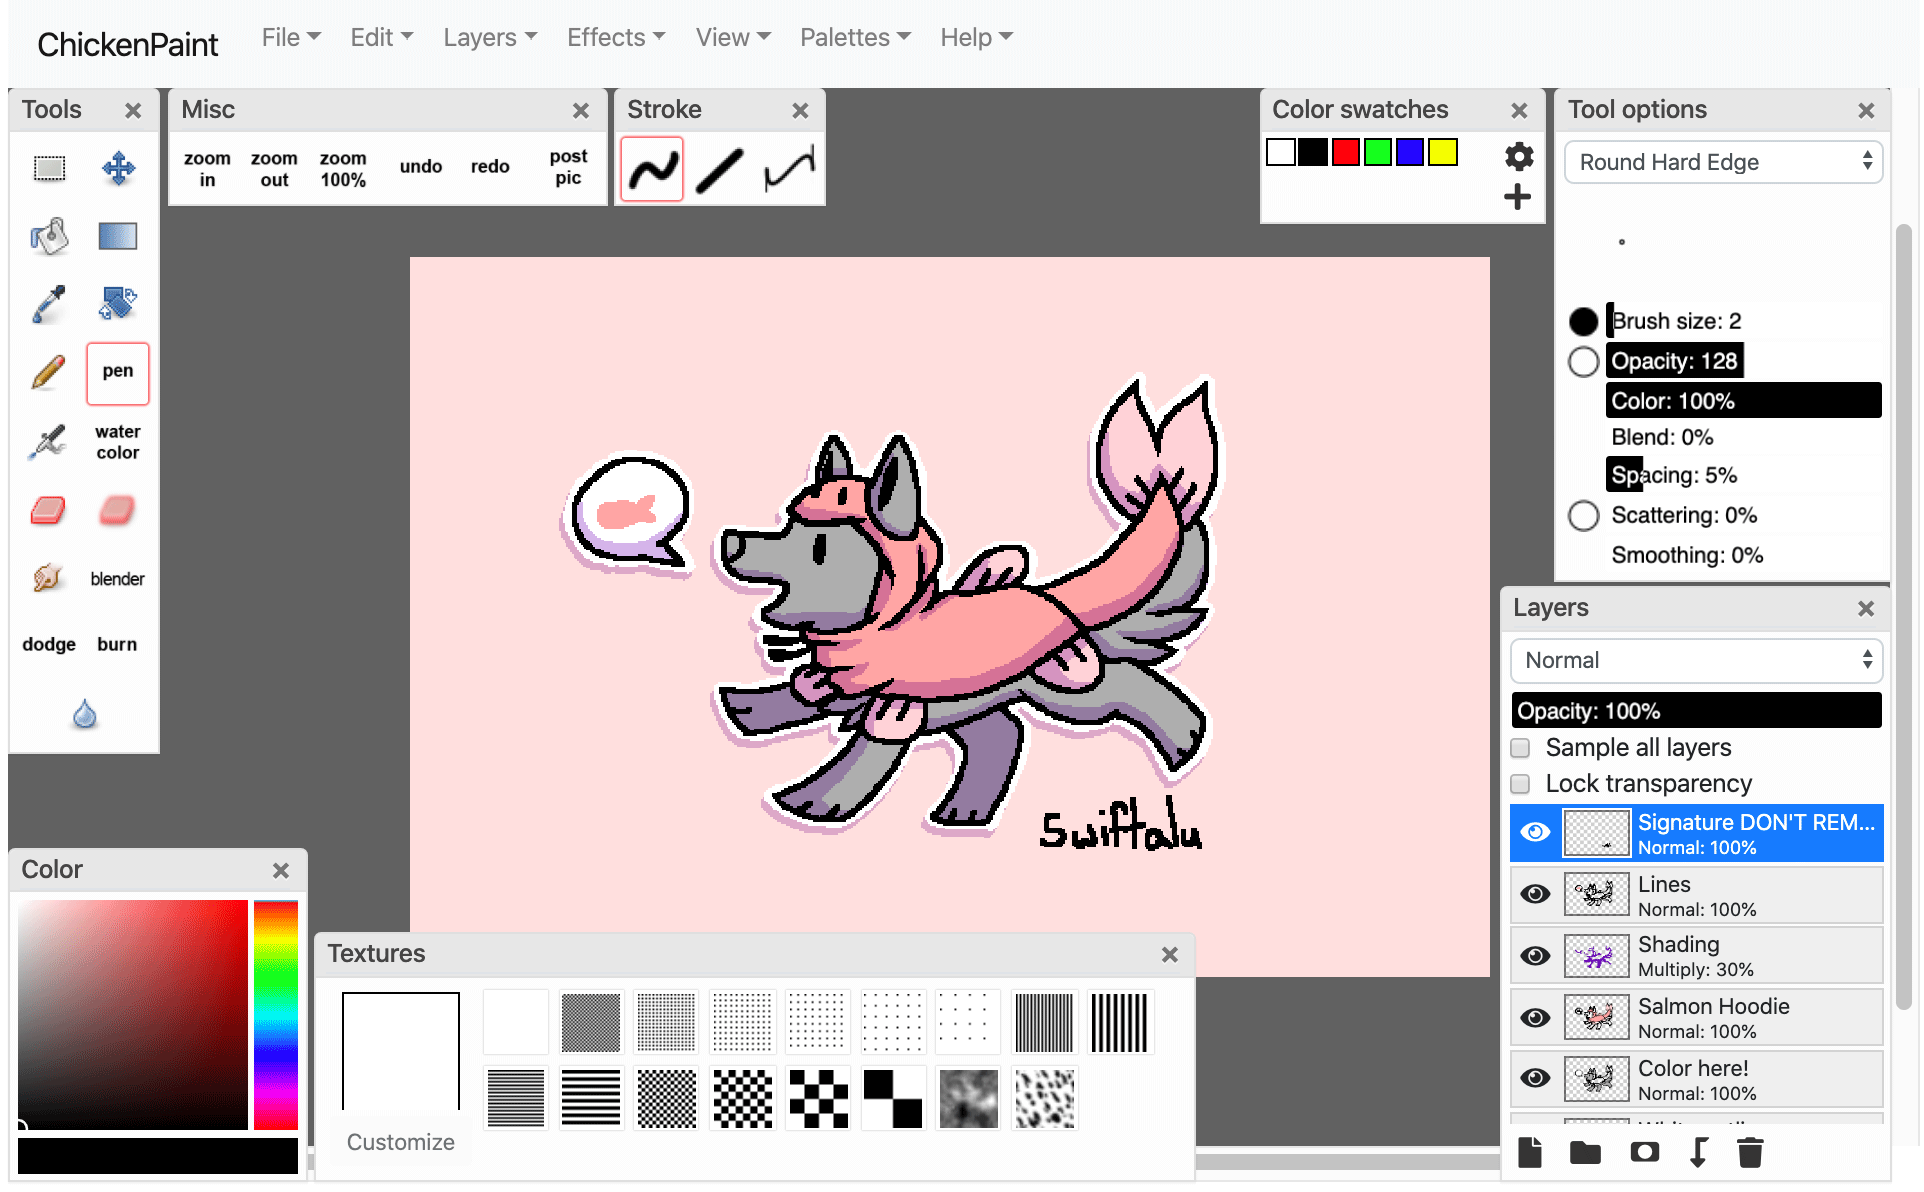
Task: Select the move tool
Action: click(118, 168)
